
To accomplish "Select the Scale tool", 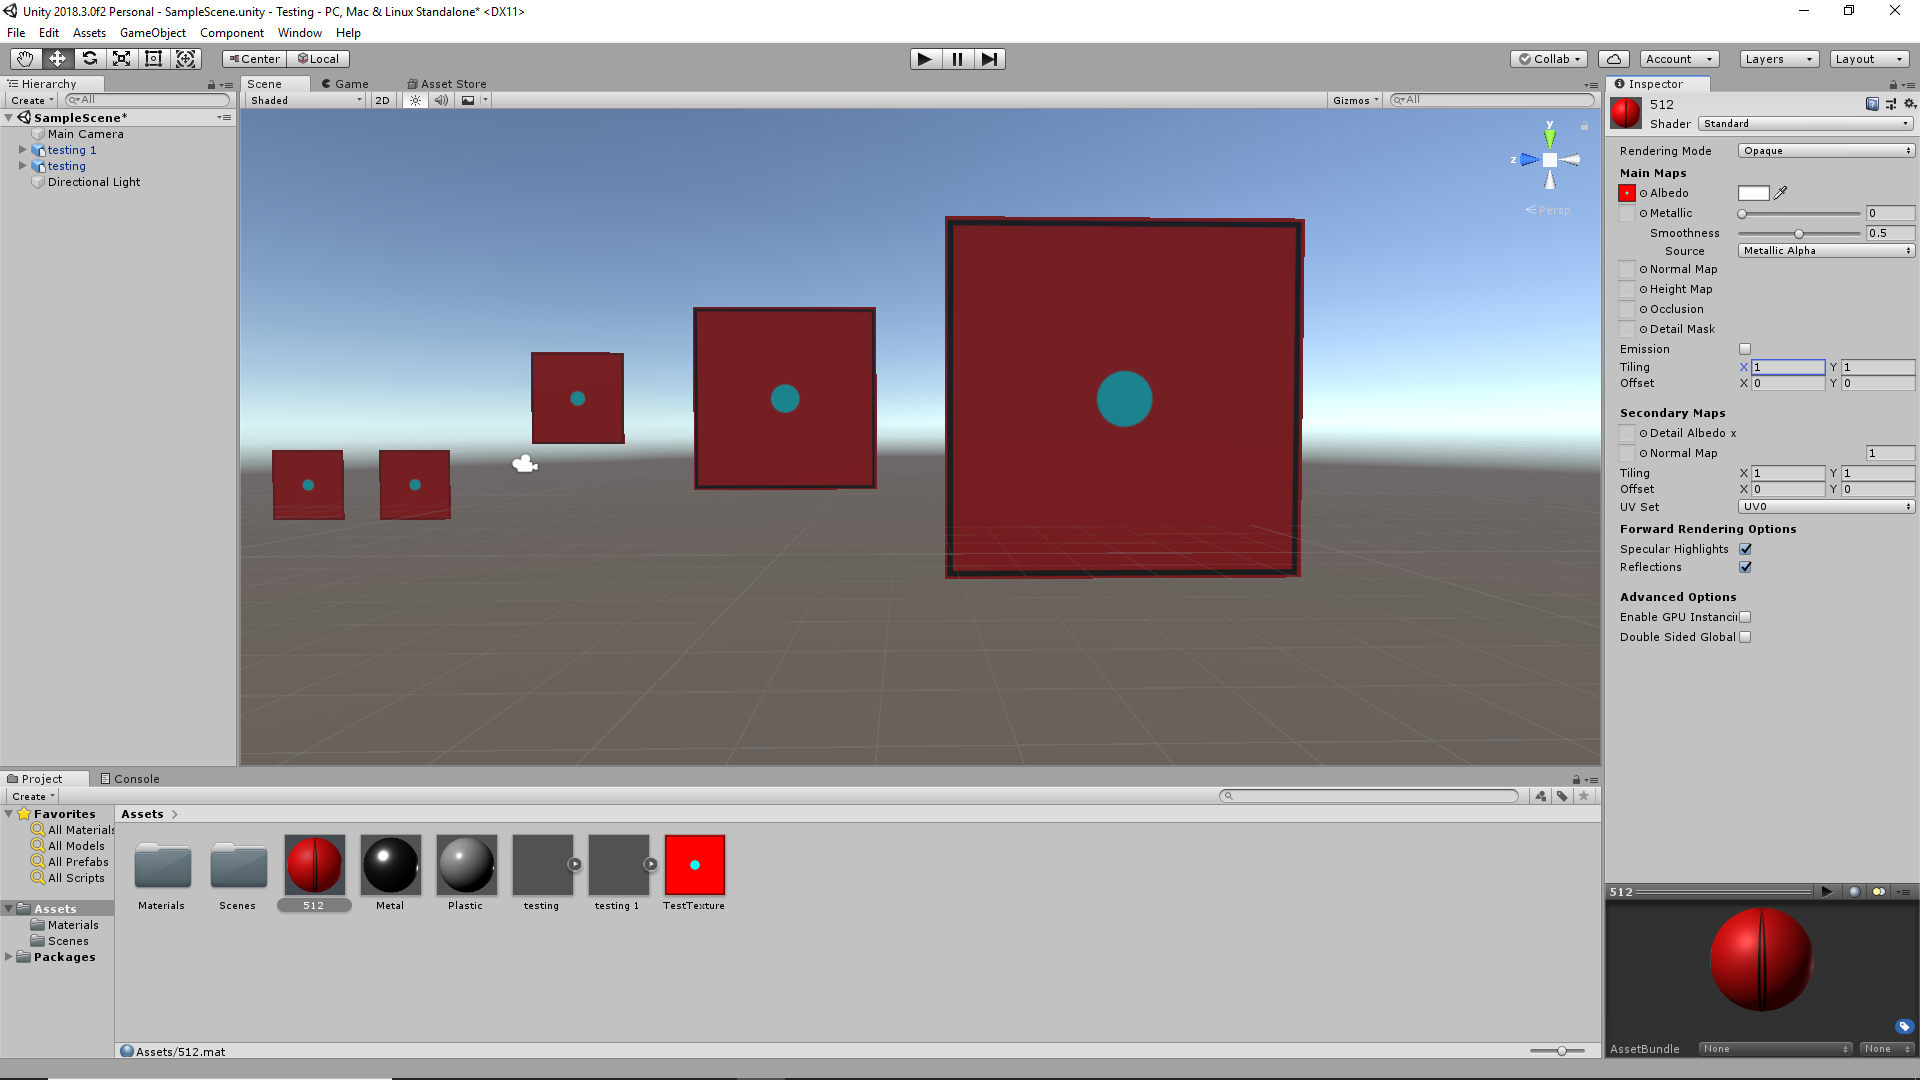I will (121, 58).
